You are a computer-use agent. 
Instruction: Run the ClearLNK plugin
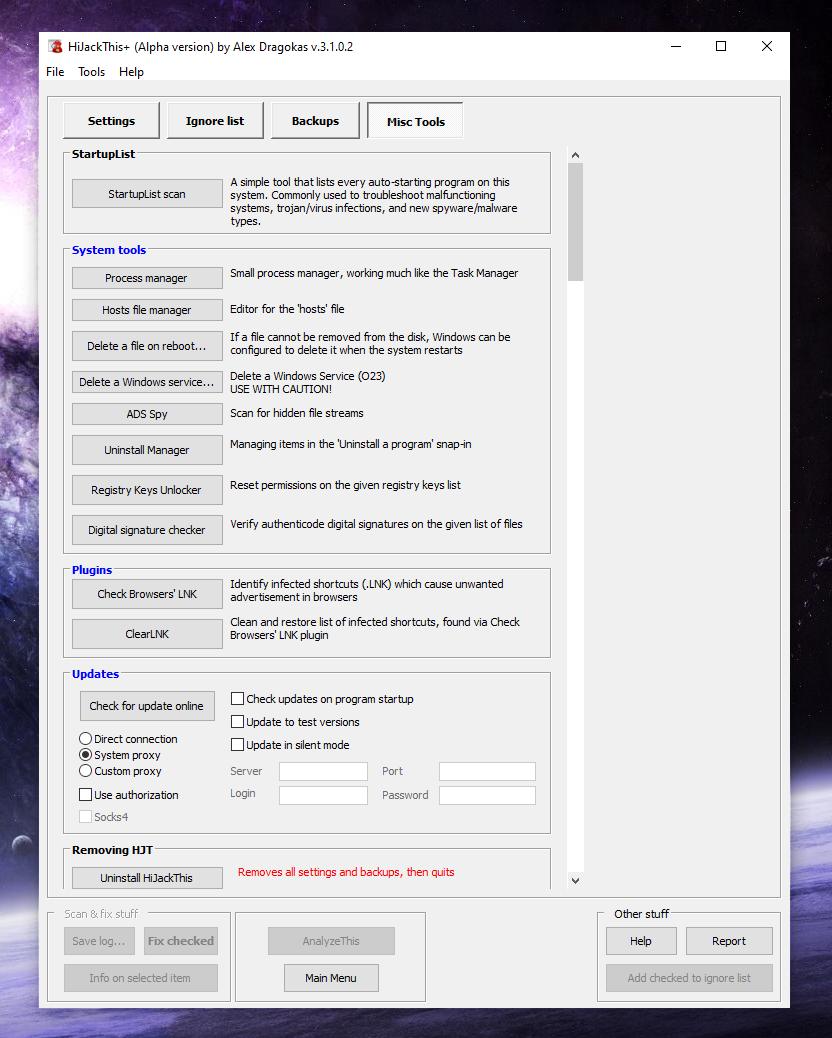147,634
